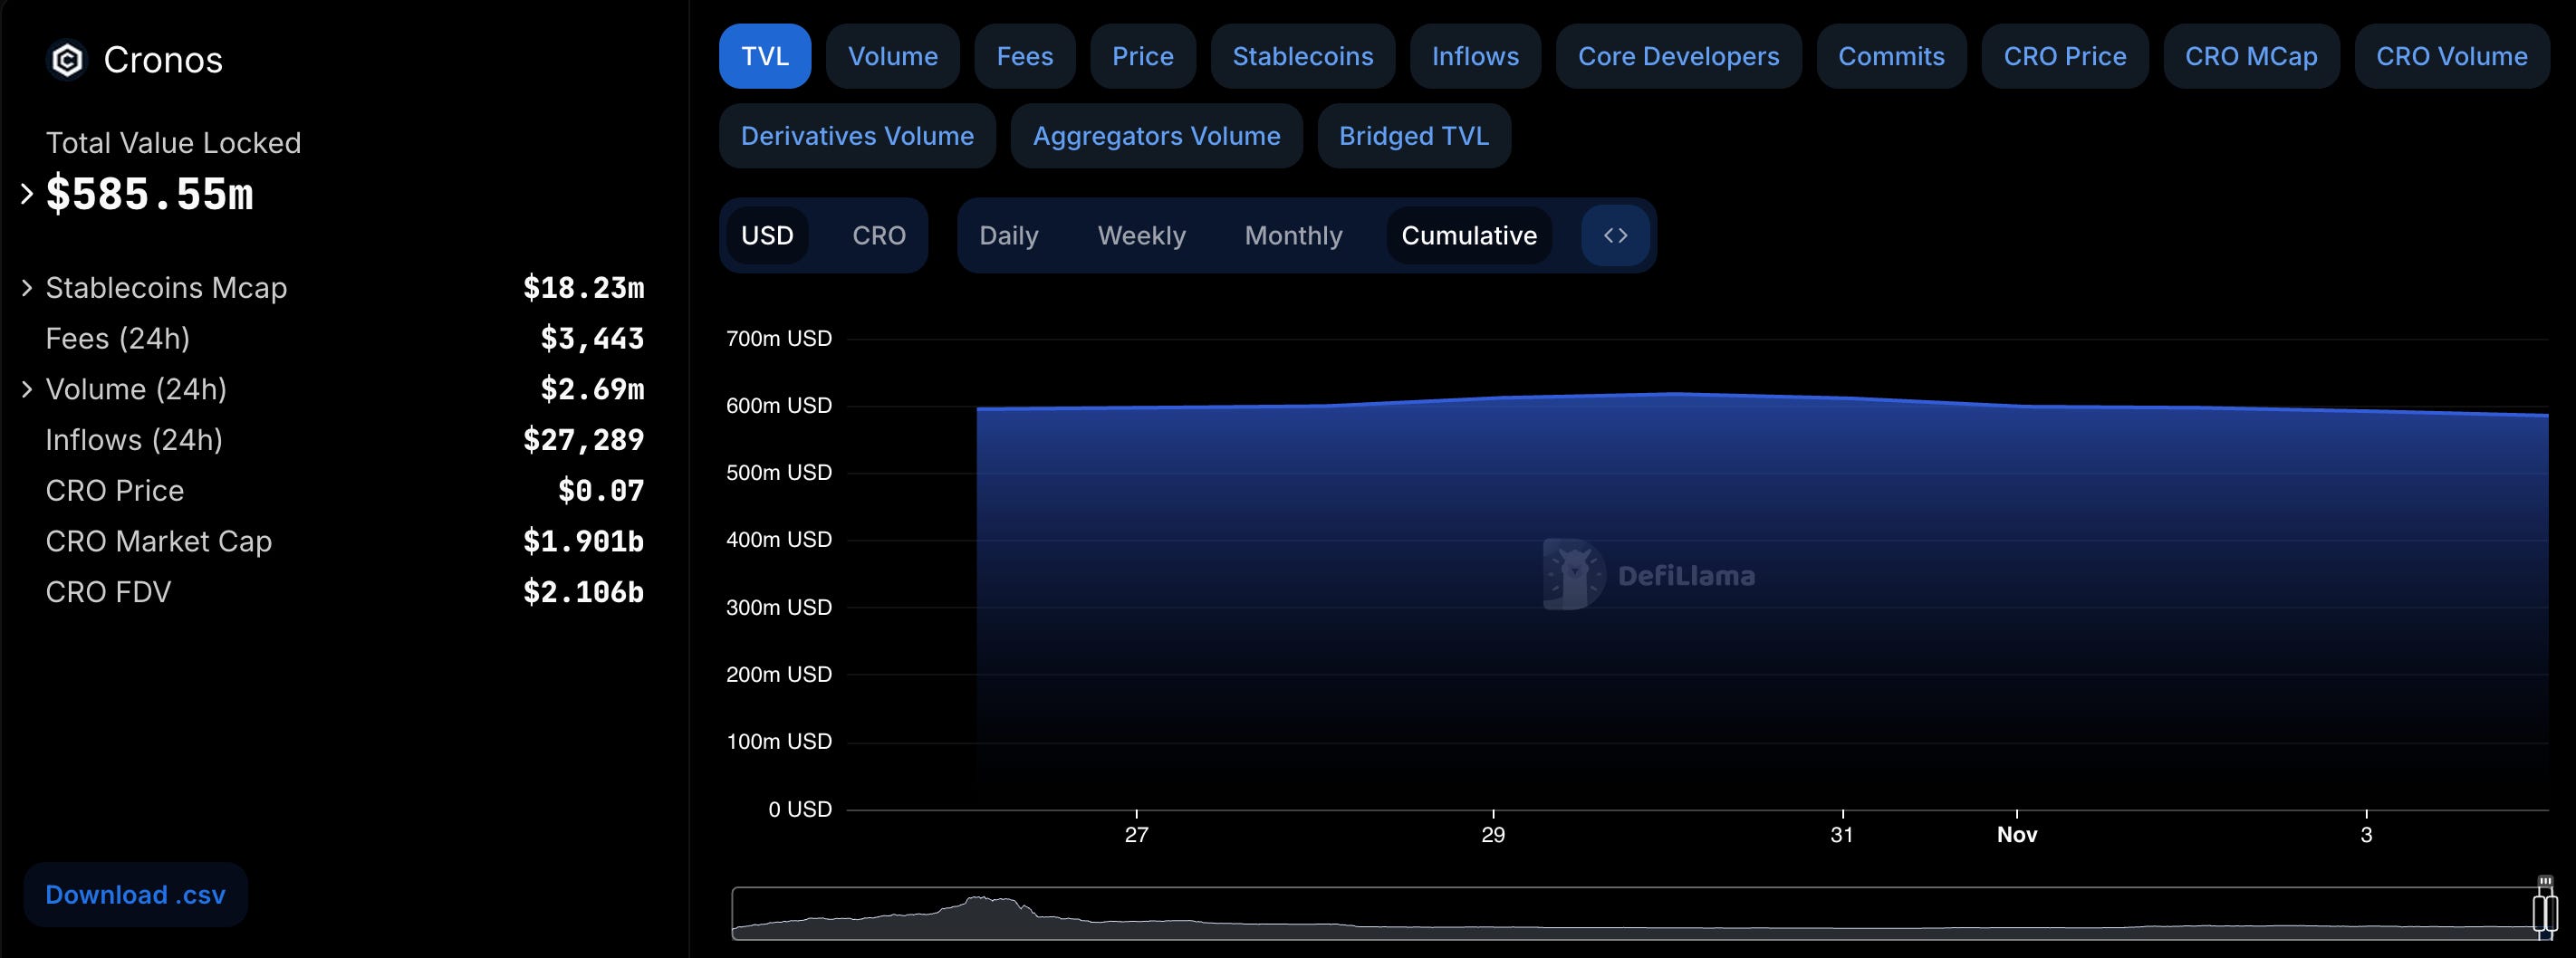2576x958 pixels.
Task: Click the Cronos chain logo icon
Action: pyautogui.click(x=67, y=60)
